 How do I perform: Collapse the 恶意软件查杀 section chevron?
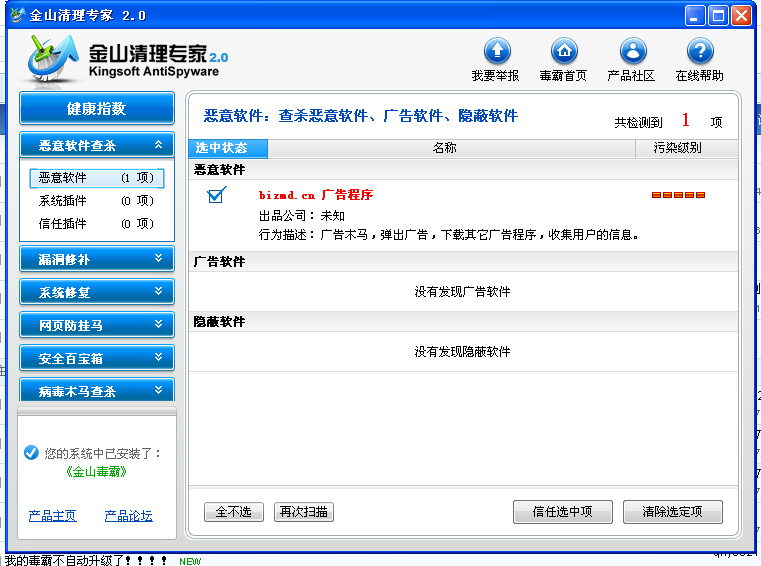click(158, 145)
